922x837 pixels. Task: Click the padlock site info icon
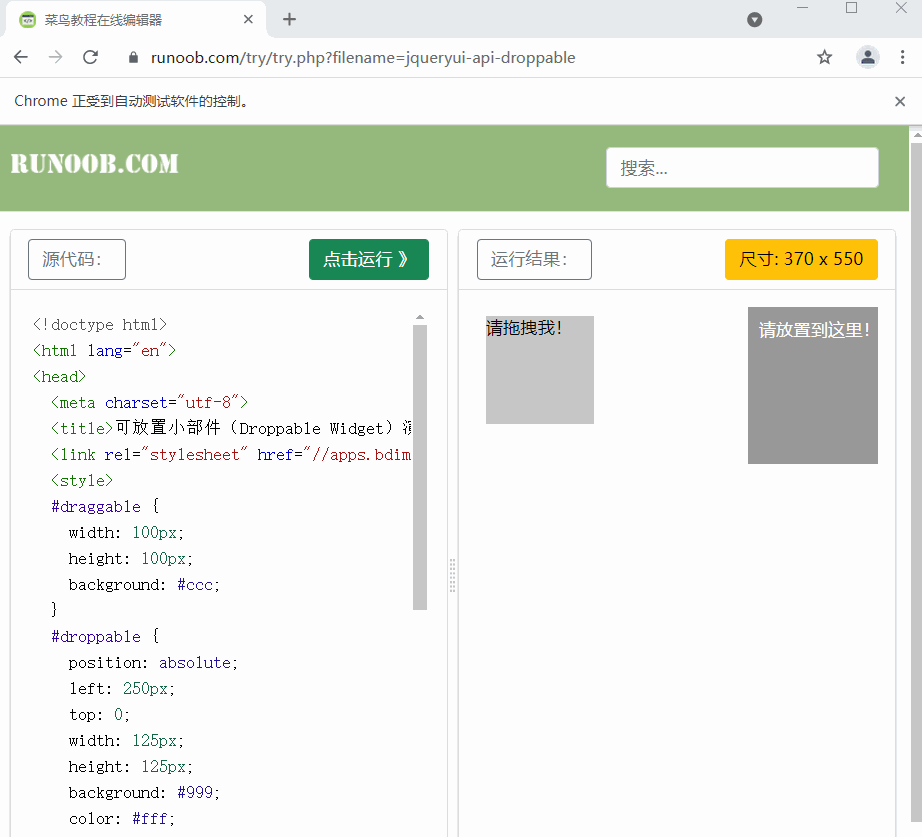[x=133, y=57]
